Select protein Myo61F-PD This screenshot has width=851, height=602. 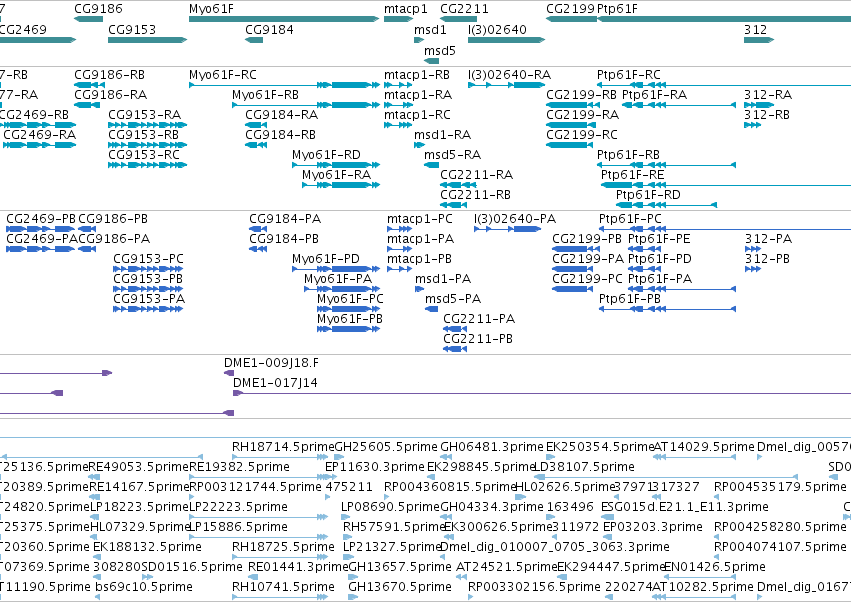tap(335, 269)
